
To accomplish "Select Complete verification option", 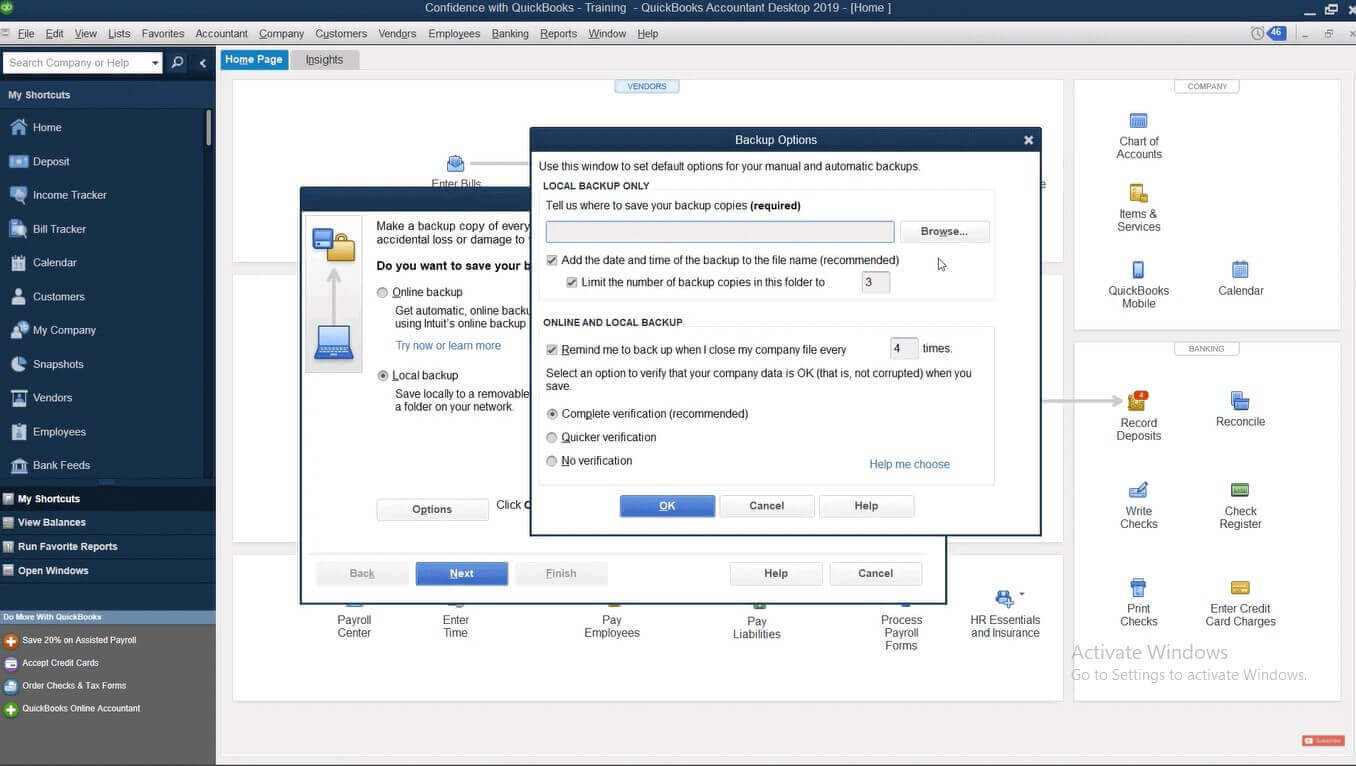I will coord(552,414).
